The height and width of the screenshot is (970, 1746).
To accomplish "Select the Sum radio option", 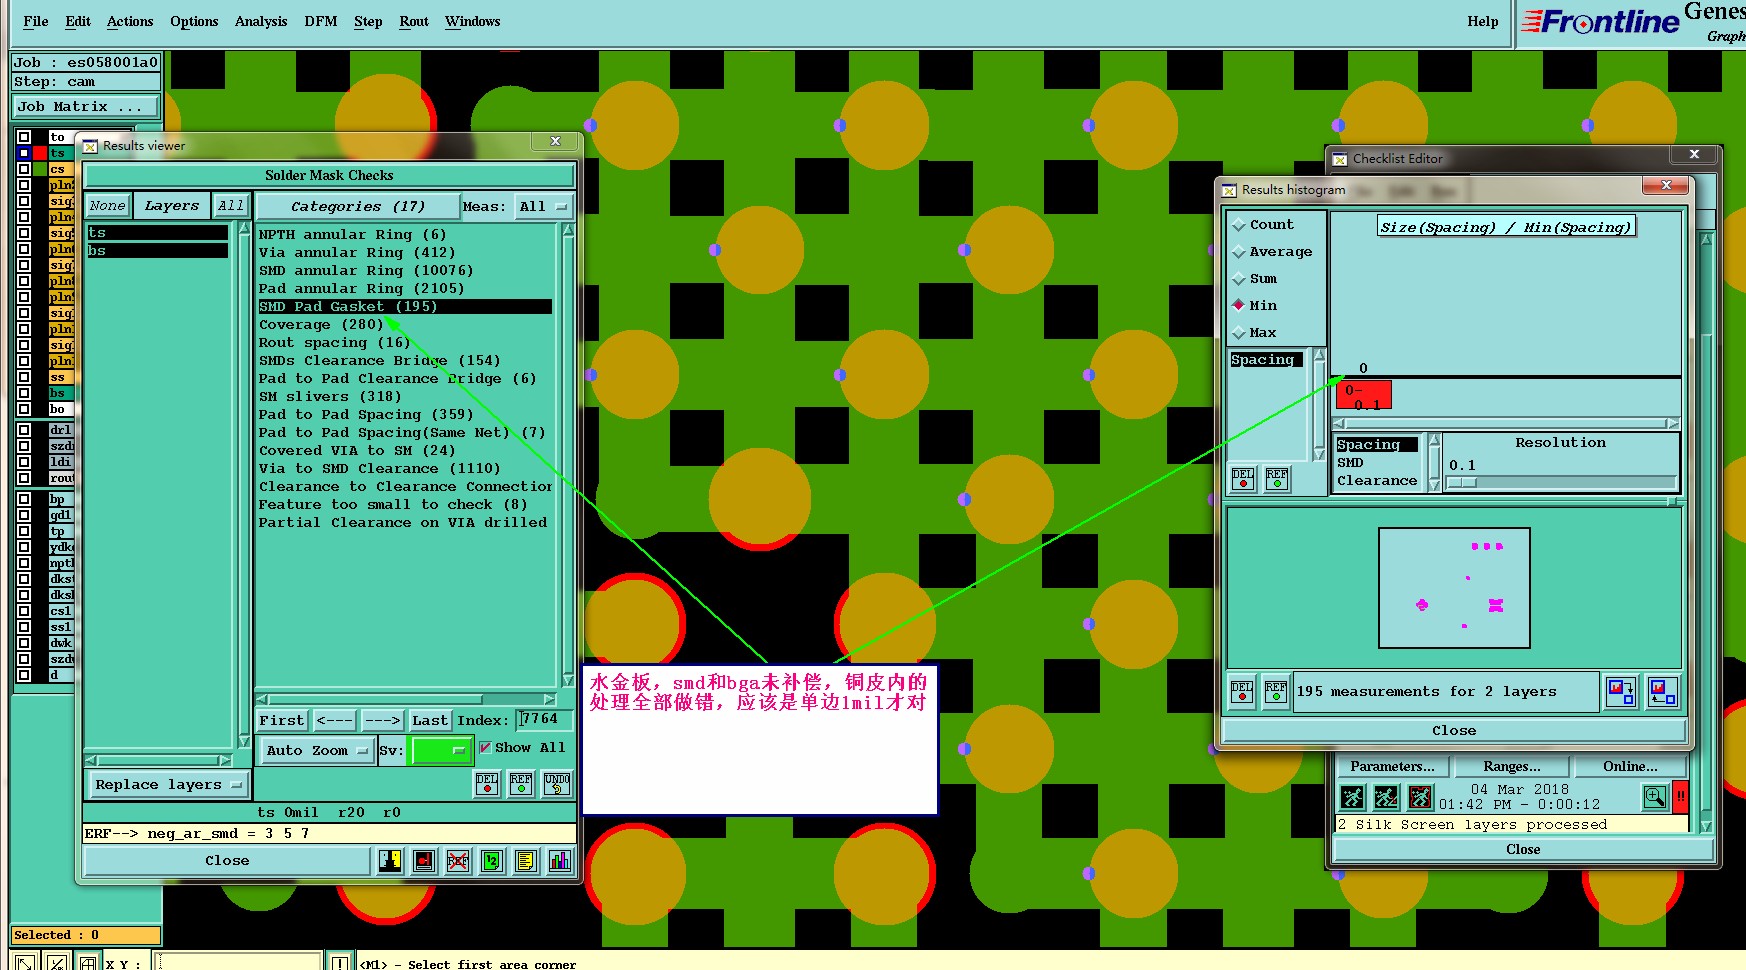I will tap(1239, 279).
